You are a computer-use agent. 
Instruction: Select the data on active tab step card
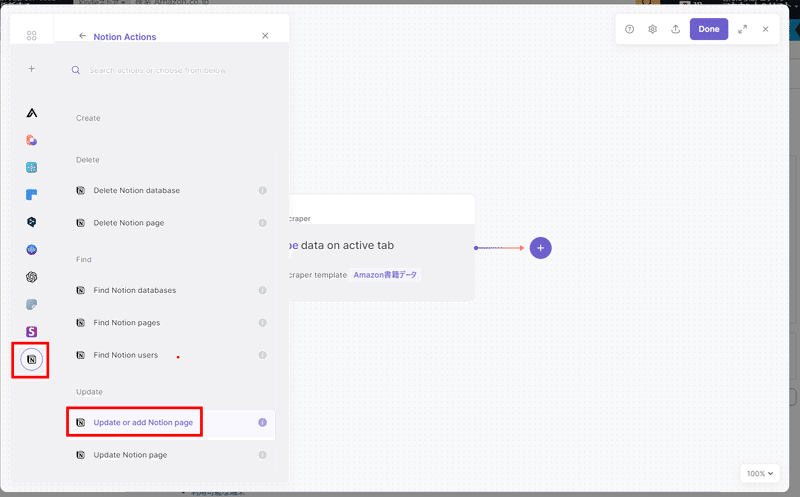382,248
